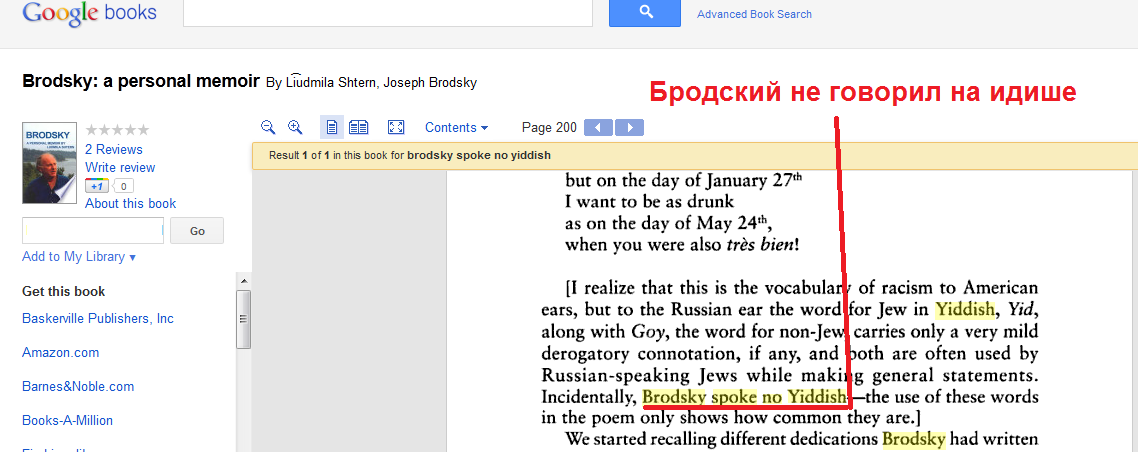
Task: Open the Google Books logo homepage
Action: click(89, 12)
